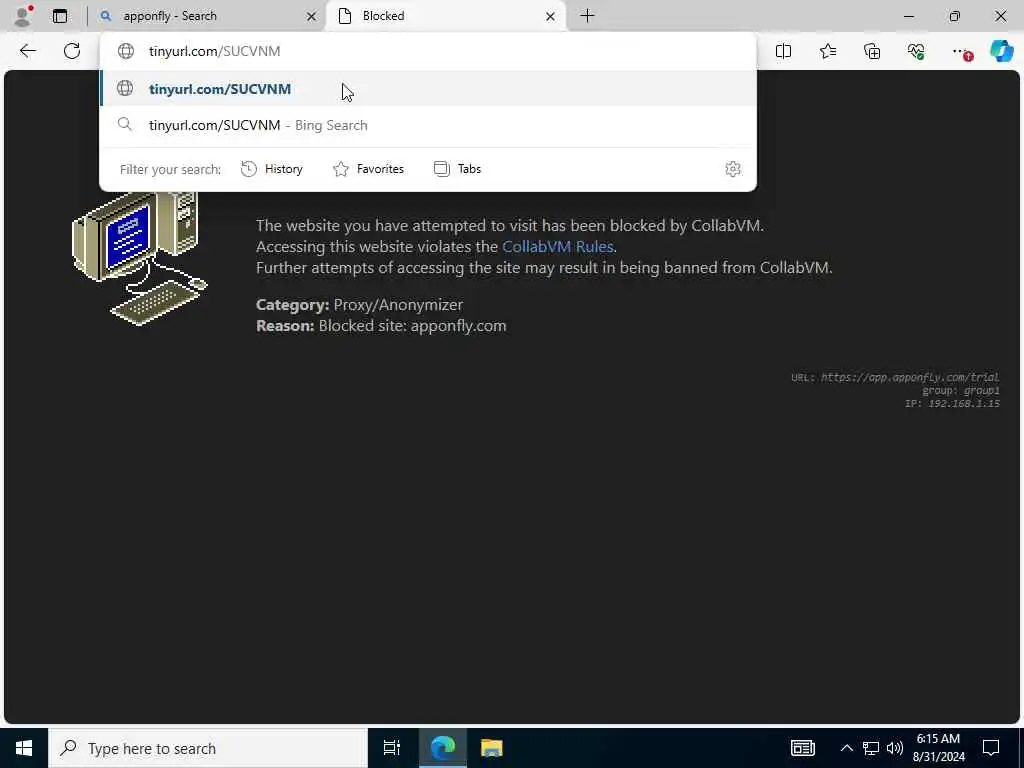This screenshot has width=1024, height=768.
Task: Toggle the split screen icon
Action: (x=783, y=51)
